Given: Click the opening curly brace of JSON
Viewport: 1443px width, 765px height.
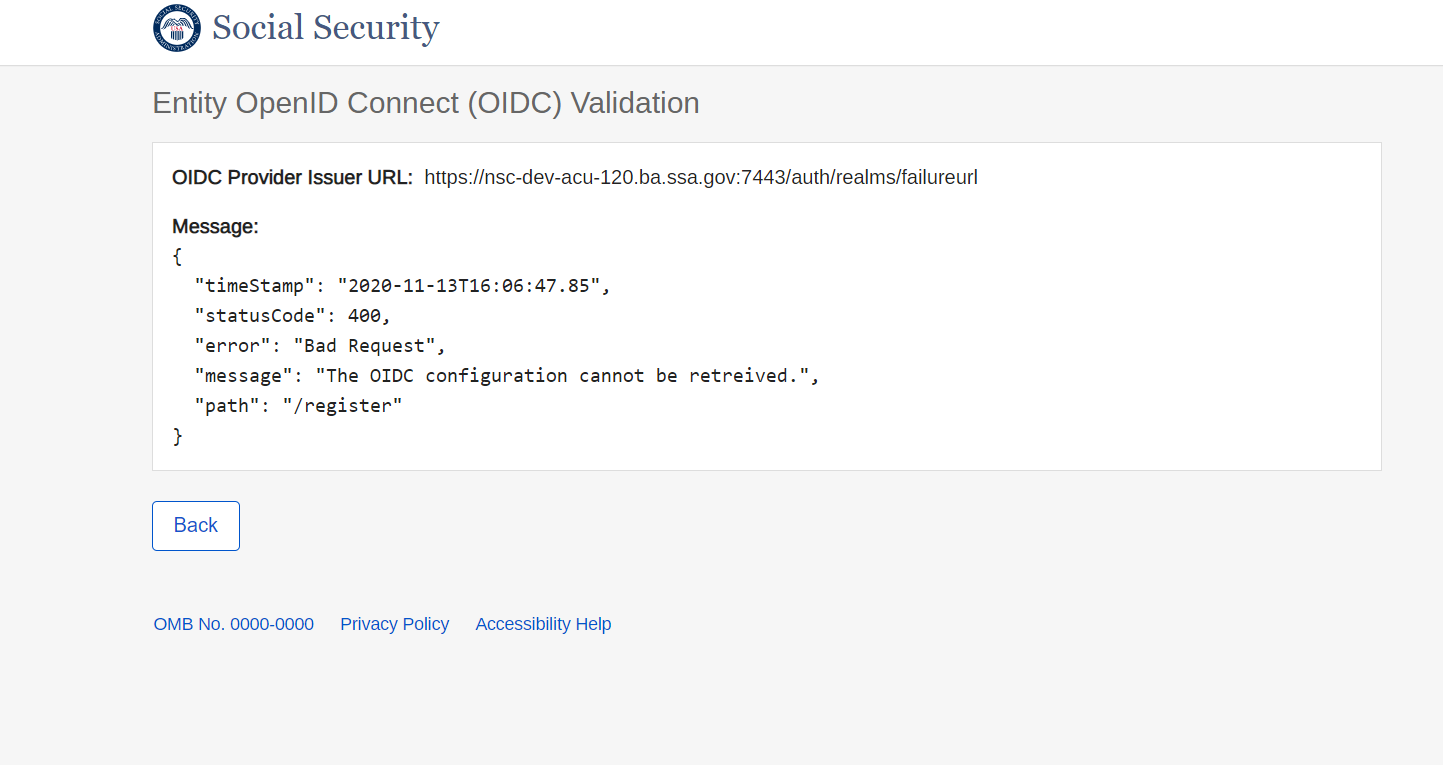Looking at the screenshot, I should click(177, 256).
